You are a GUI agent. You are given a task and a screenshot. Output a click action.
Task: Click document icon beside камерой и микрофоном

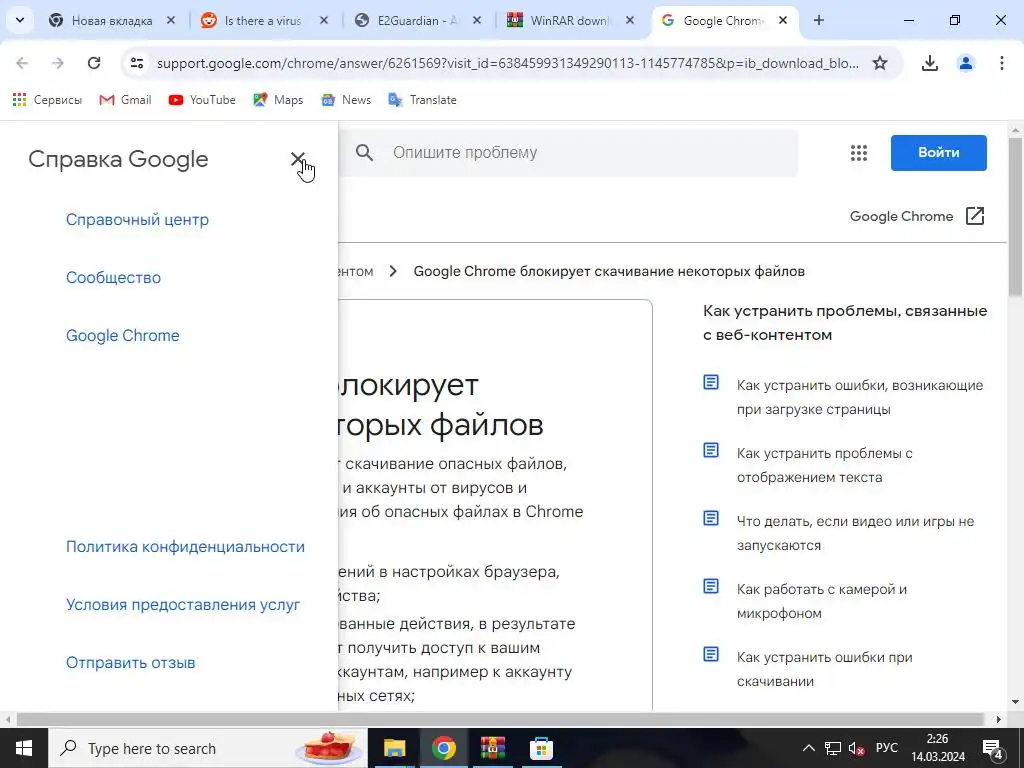click(x=711, y=586)
